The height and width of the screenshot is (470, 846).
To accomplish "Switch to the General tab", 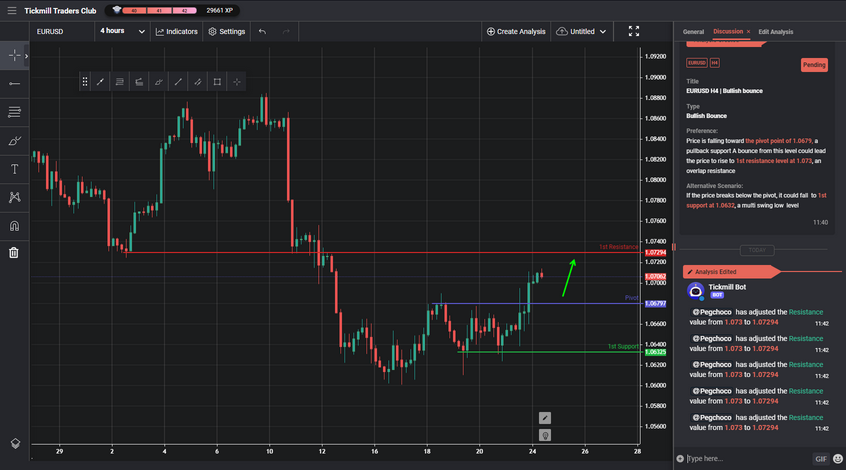I will tap(693, 32).
